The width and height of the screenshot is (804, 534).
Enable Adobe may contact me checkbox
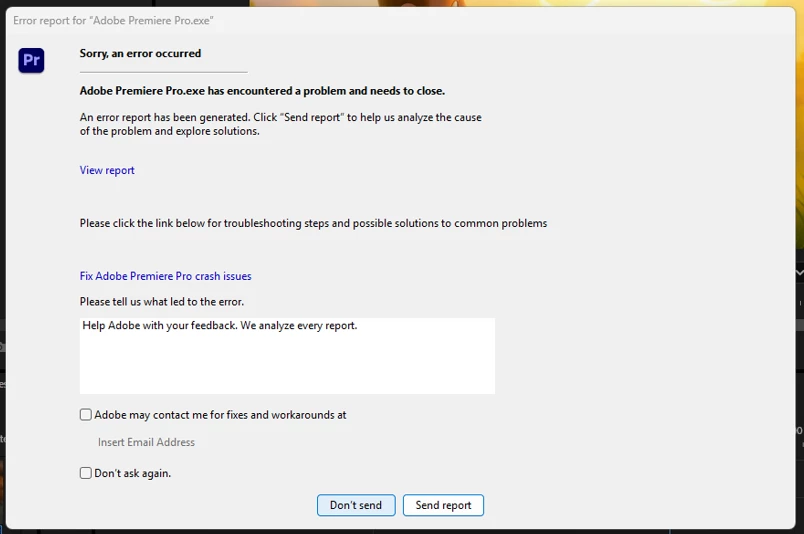[86, 414]
